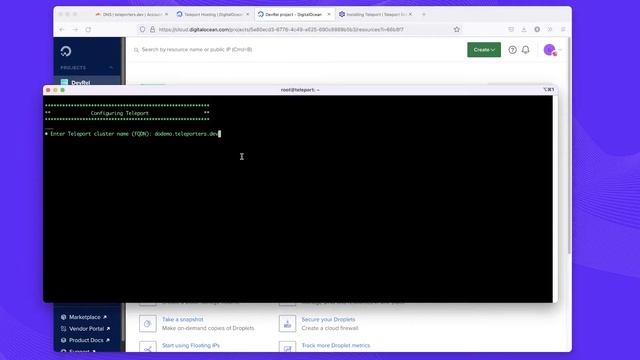Reload the current browser page
The image size is (640, 360).
tap(88, 29)
